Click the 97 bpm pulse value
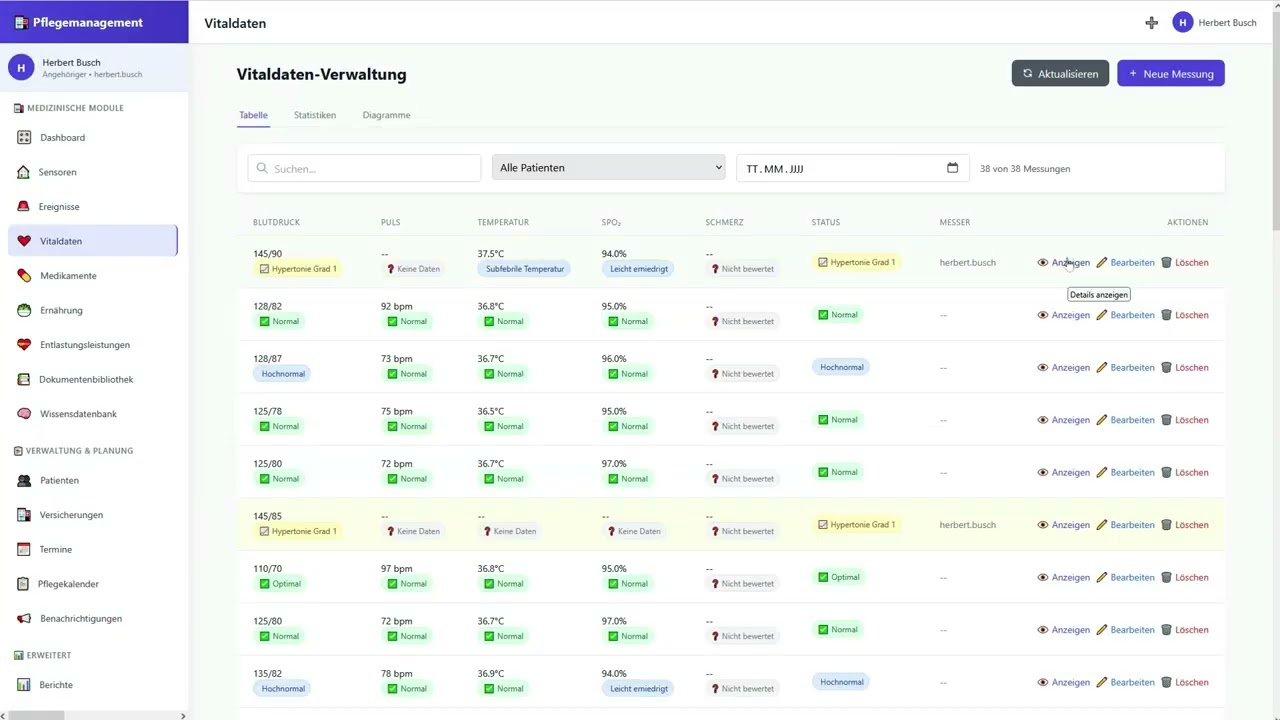Screen dimensions: 1280x720 click(x=396, y=569)
